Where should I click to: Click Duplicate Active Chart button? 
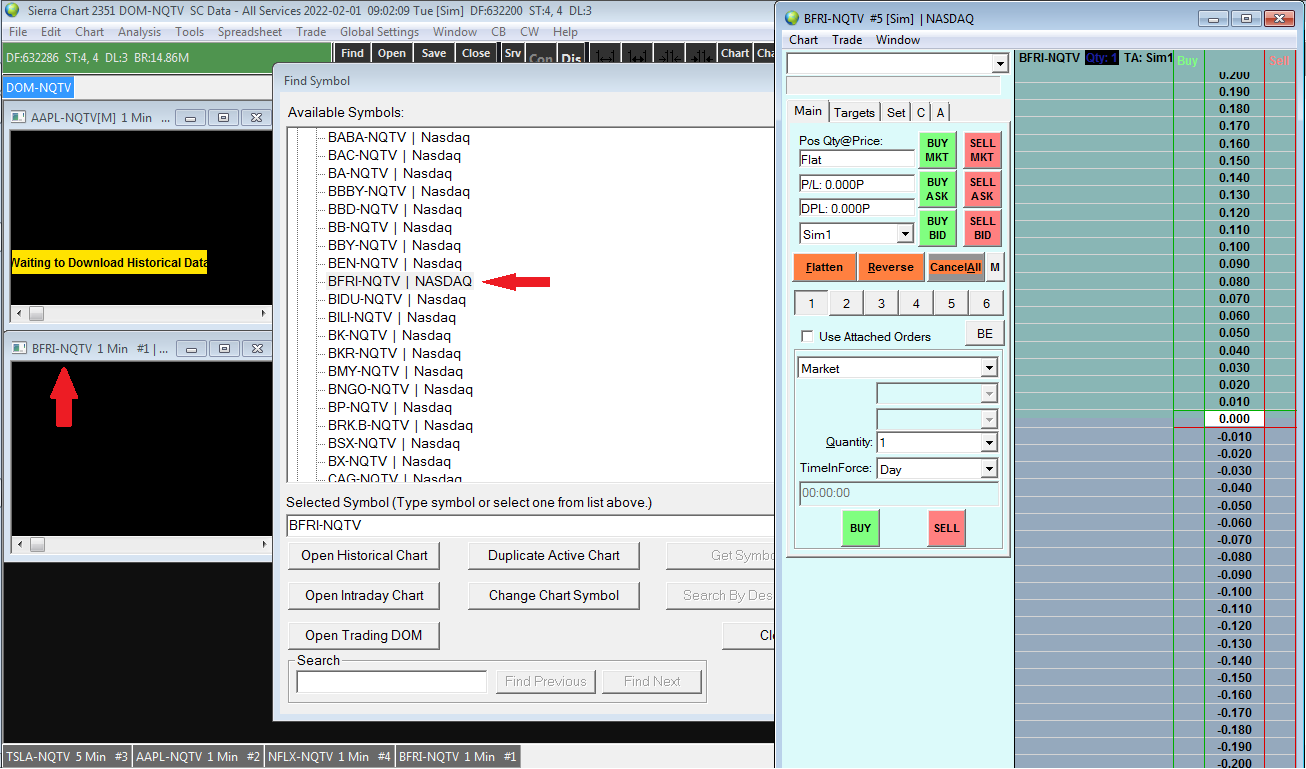click(x=554, y=556)
